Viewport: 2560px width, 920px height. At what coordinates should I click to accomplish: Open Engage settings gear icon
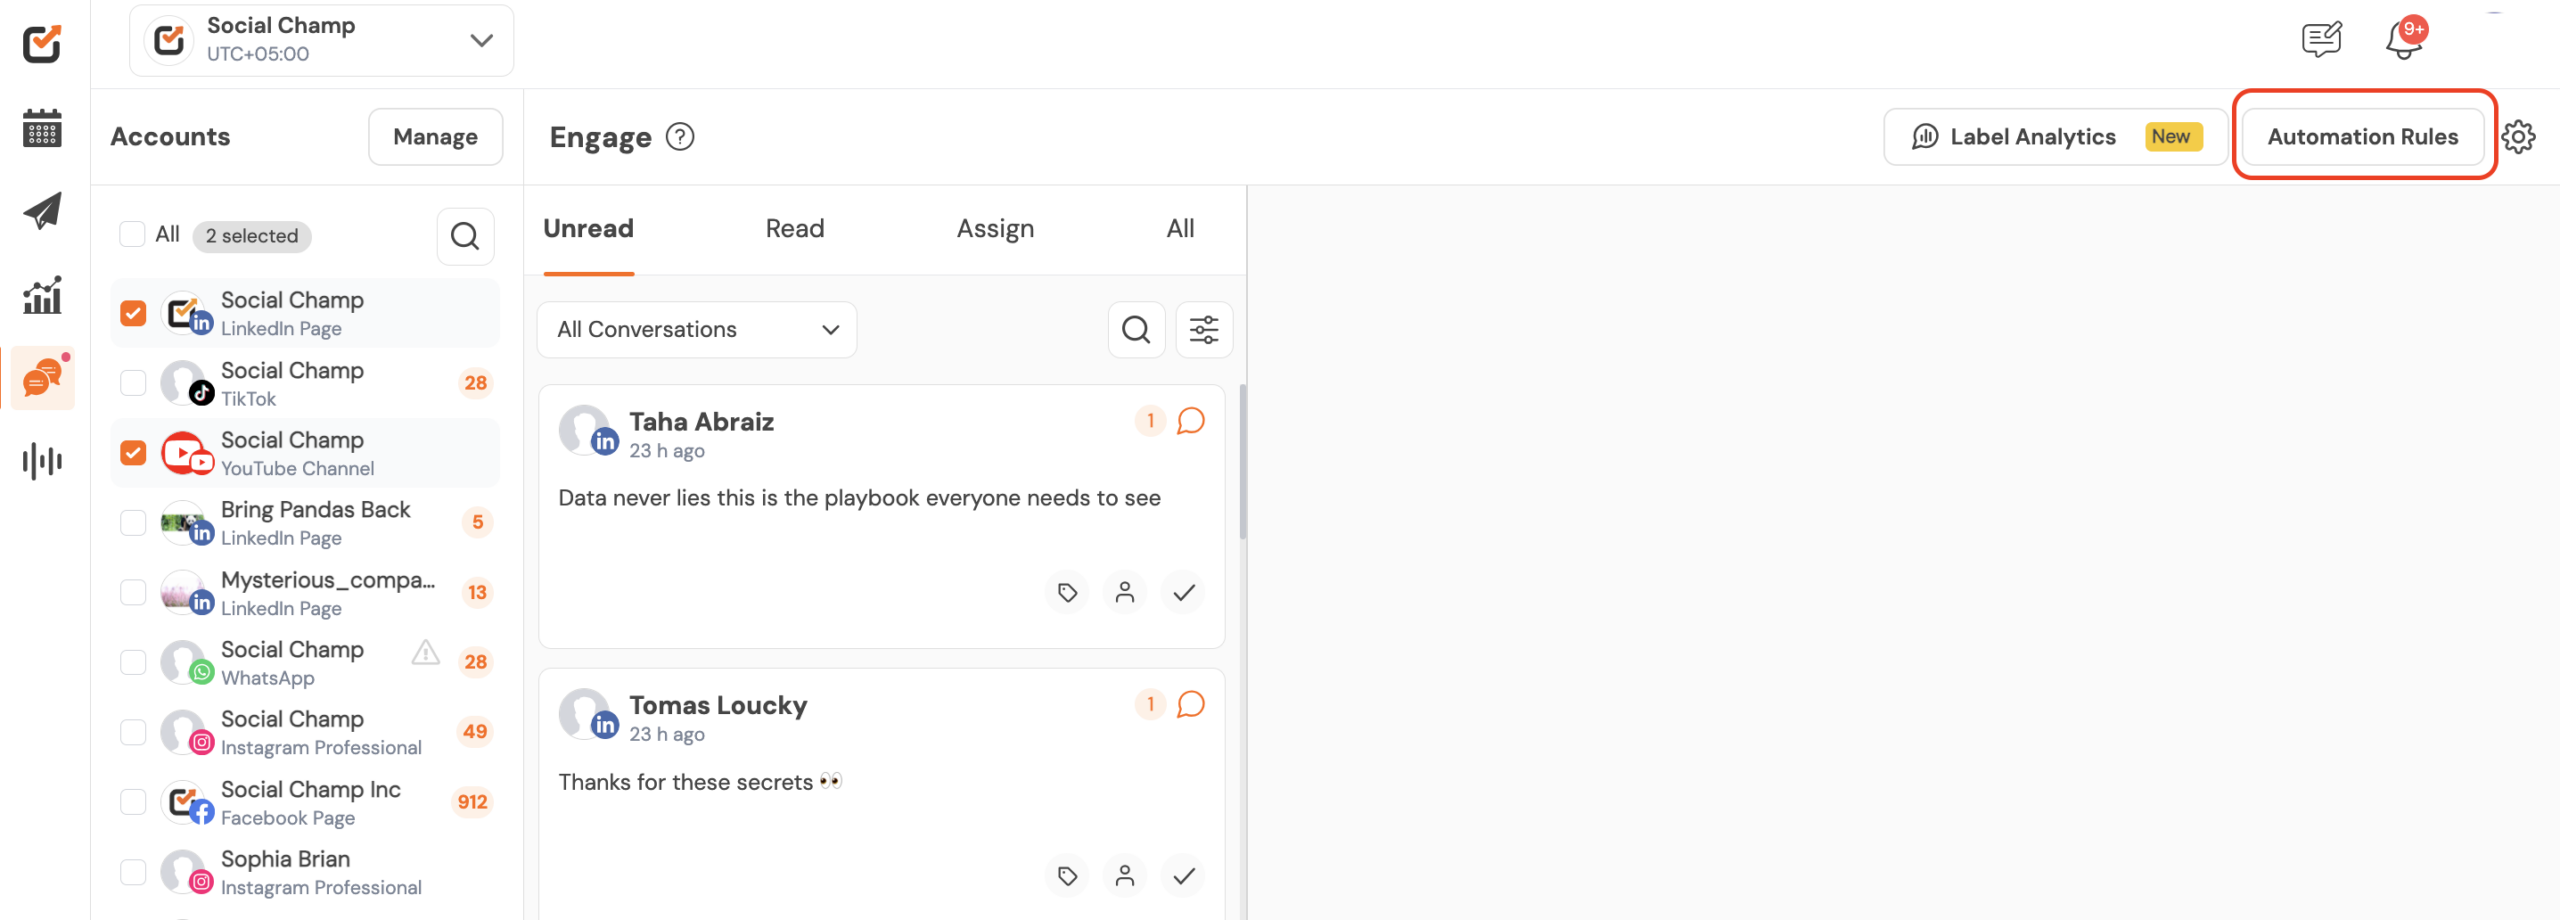2518,137
